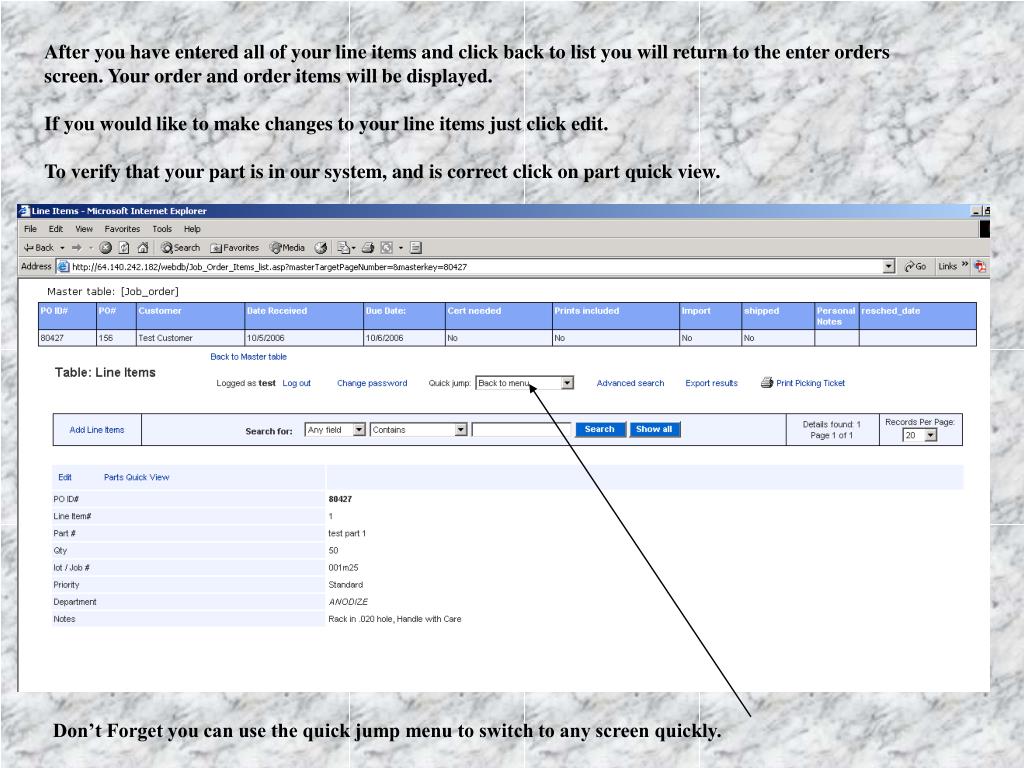Open the Edit menu in the menu bar
The width and height of the screenshot is (1024, 768).
(56, 229)
